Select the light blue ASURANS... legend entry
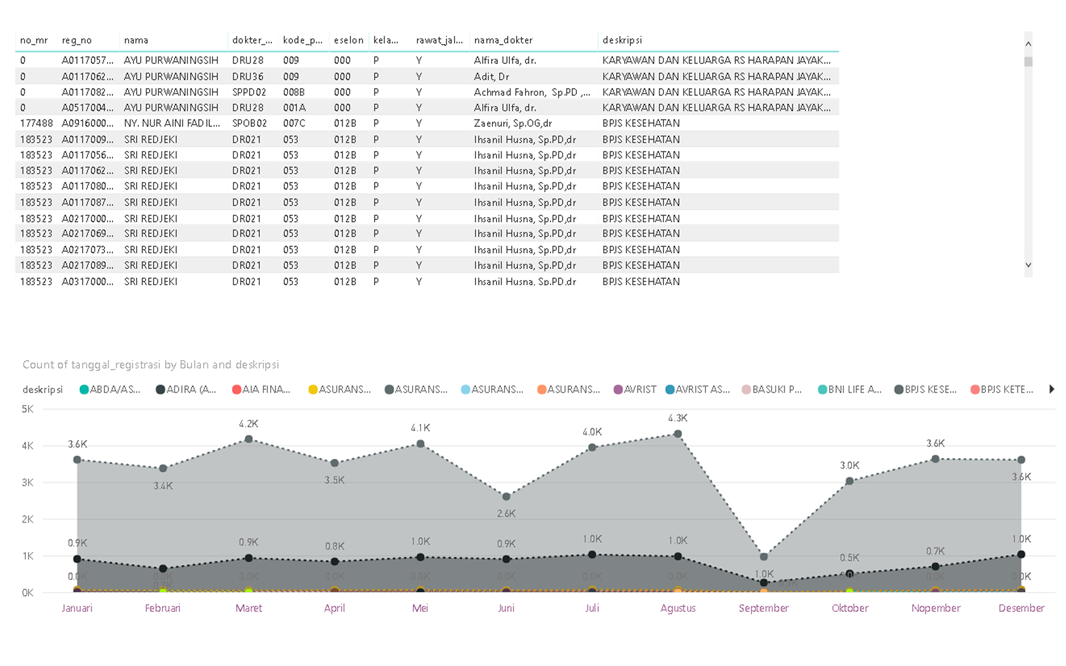 [x=492, y=389]
